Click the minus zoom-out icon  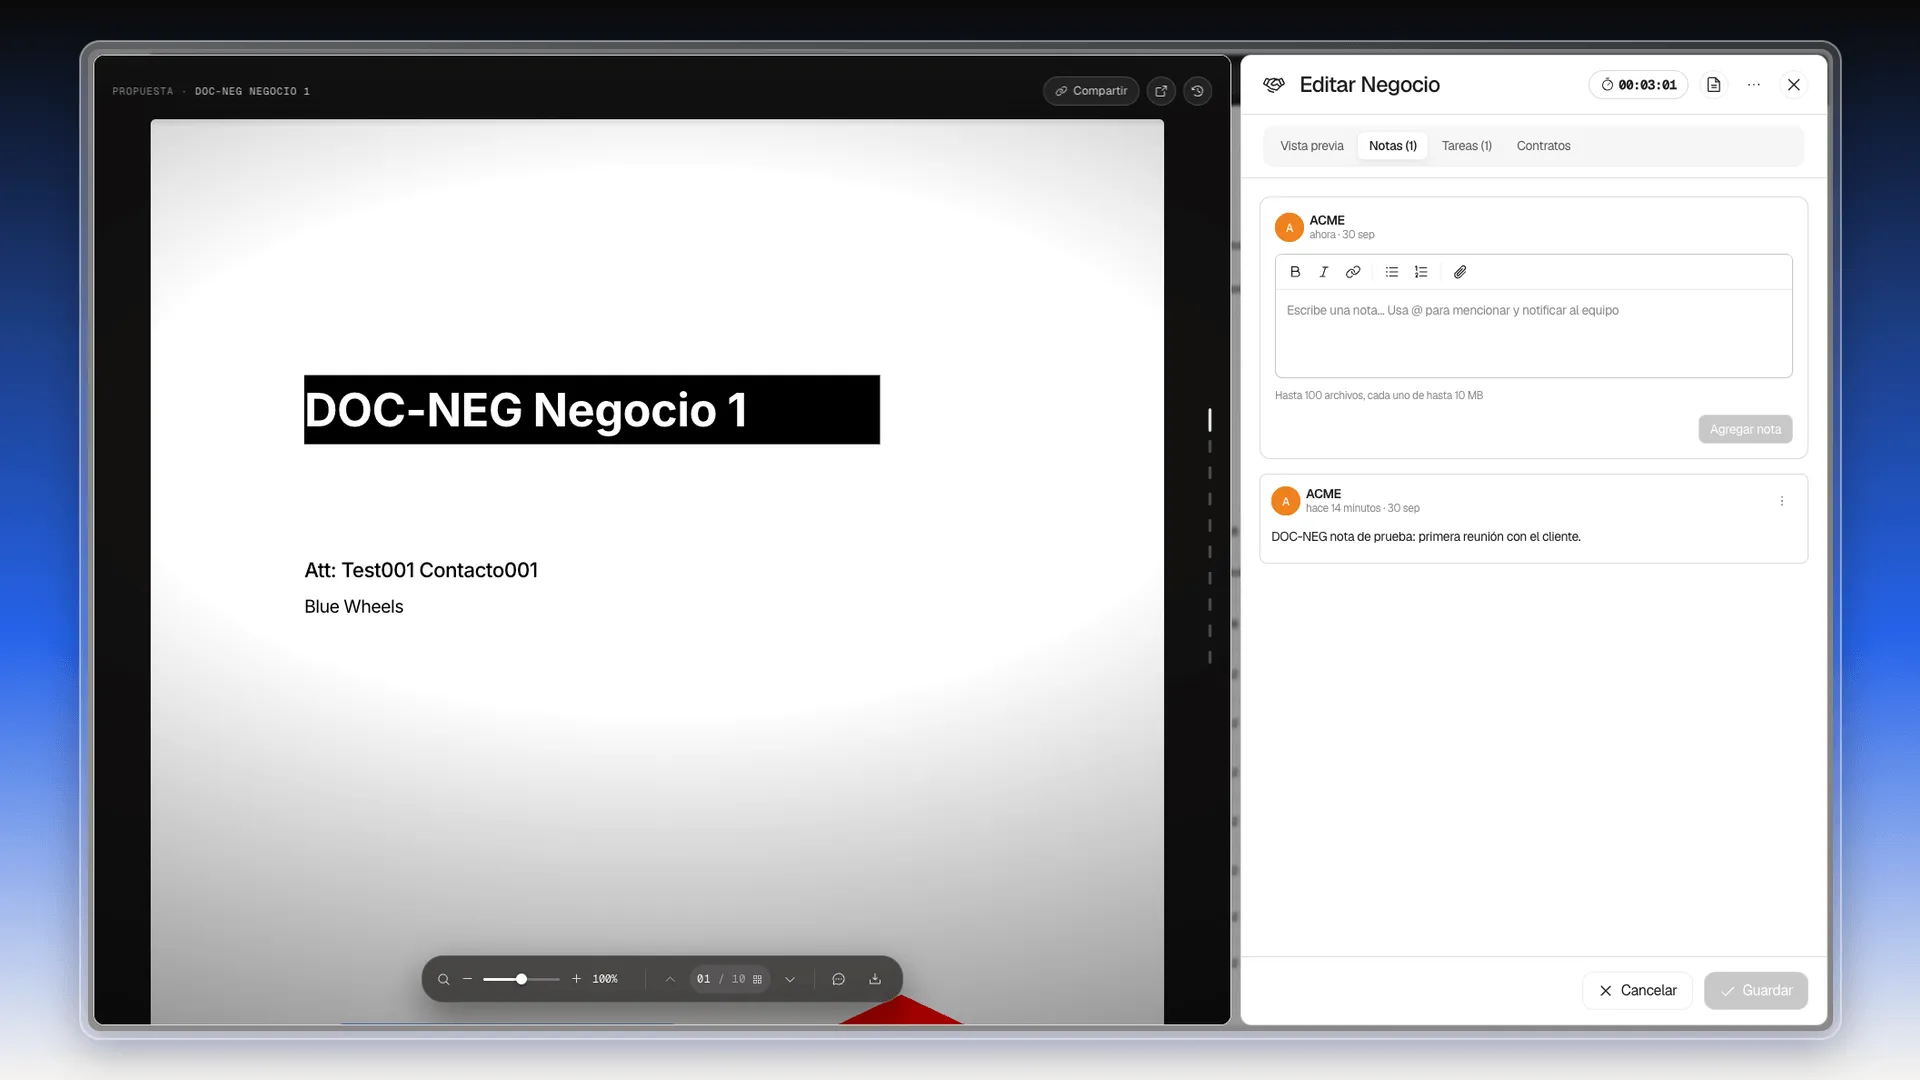pyautogui.click(x=467, y=979)
